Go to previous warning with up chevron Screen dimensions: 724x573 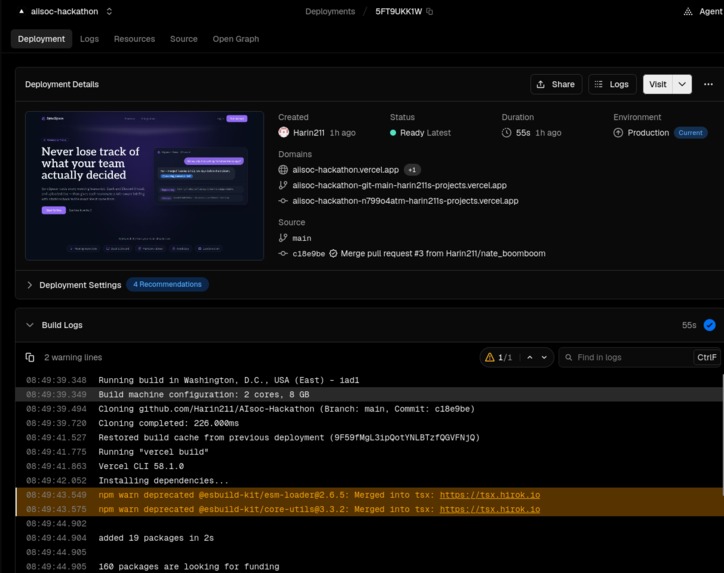pyautogui.click(x=530, y=357)
